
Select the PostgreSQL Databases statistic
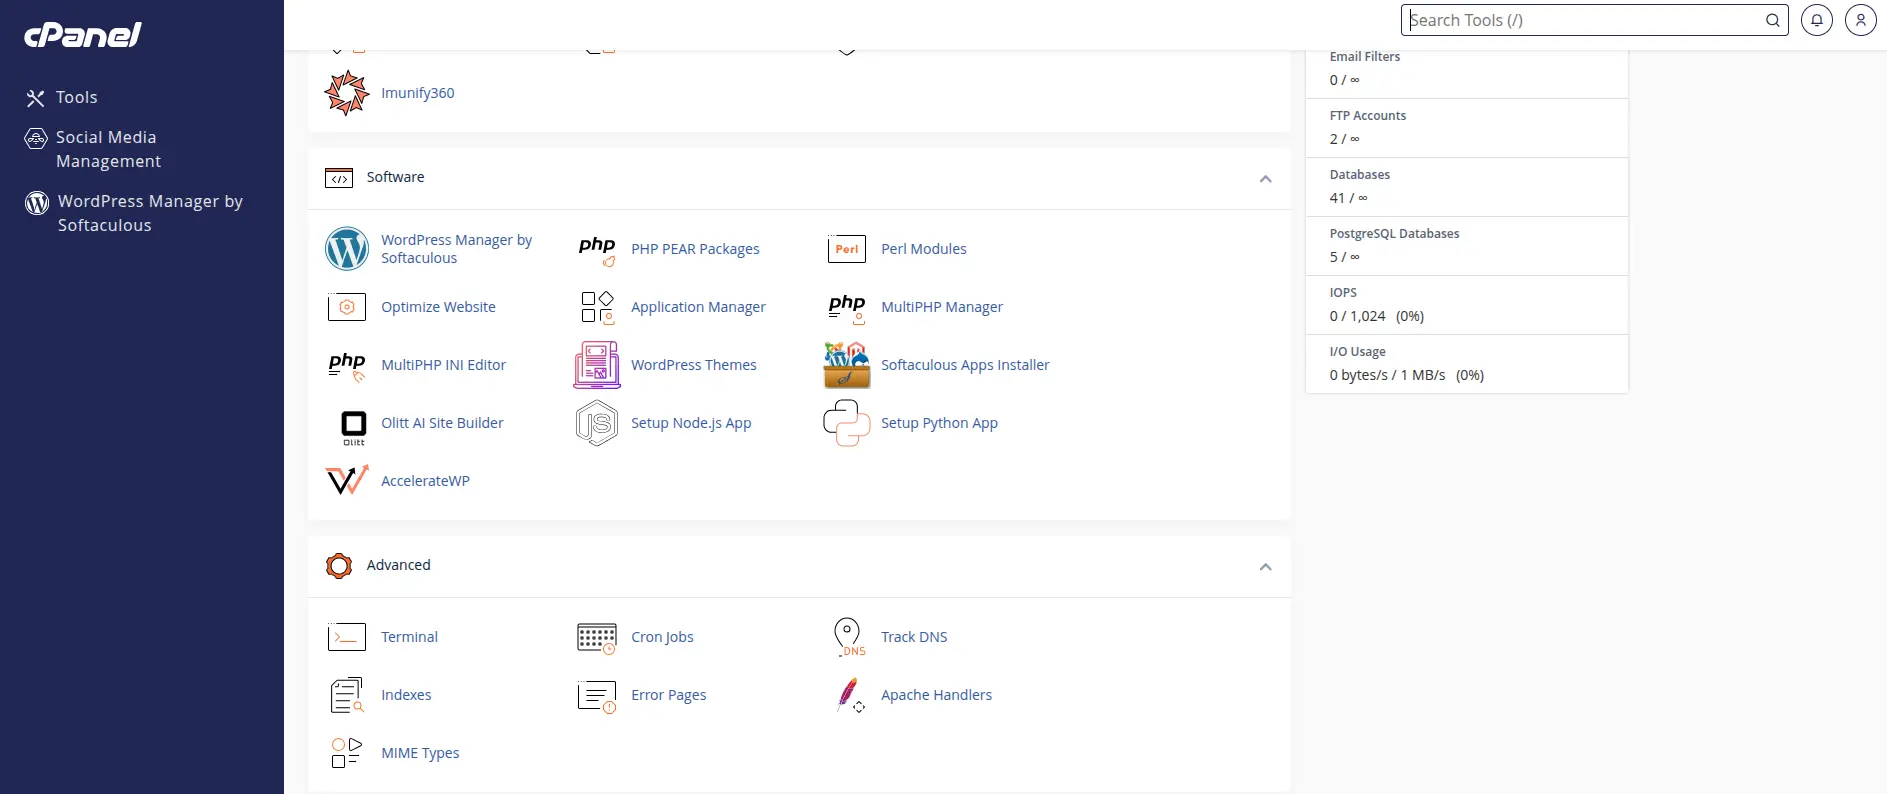[1467, 246]
